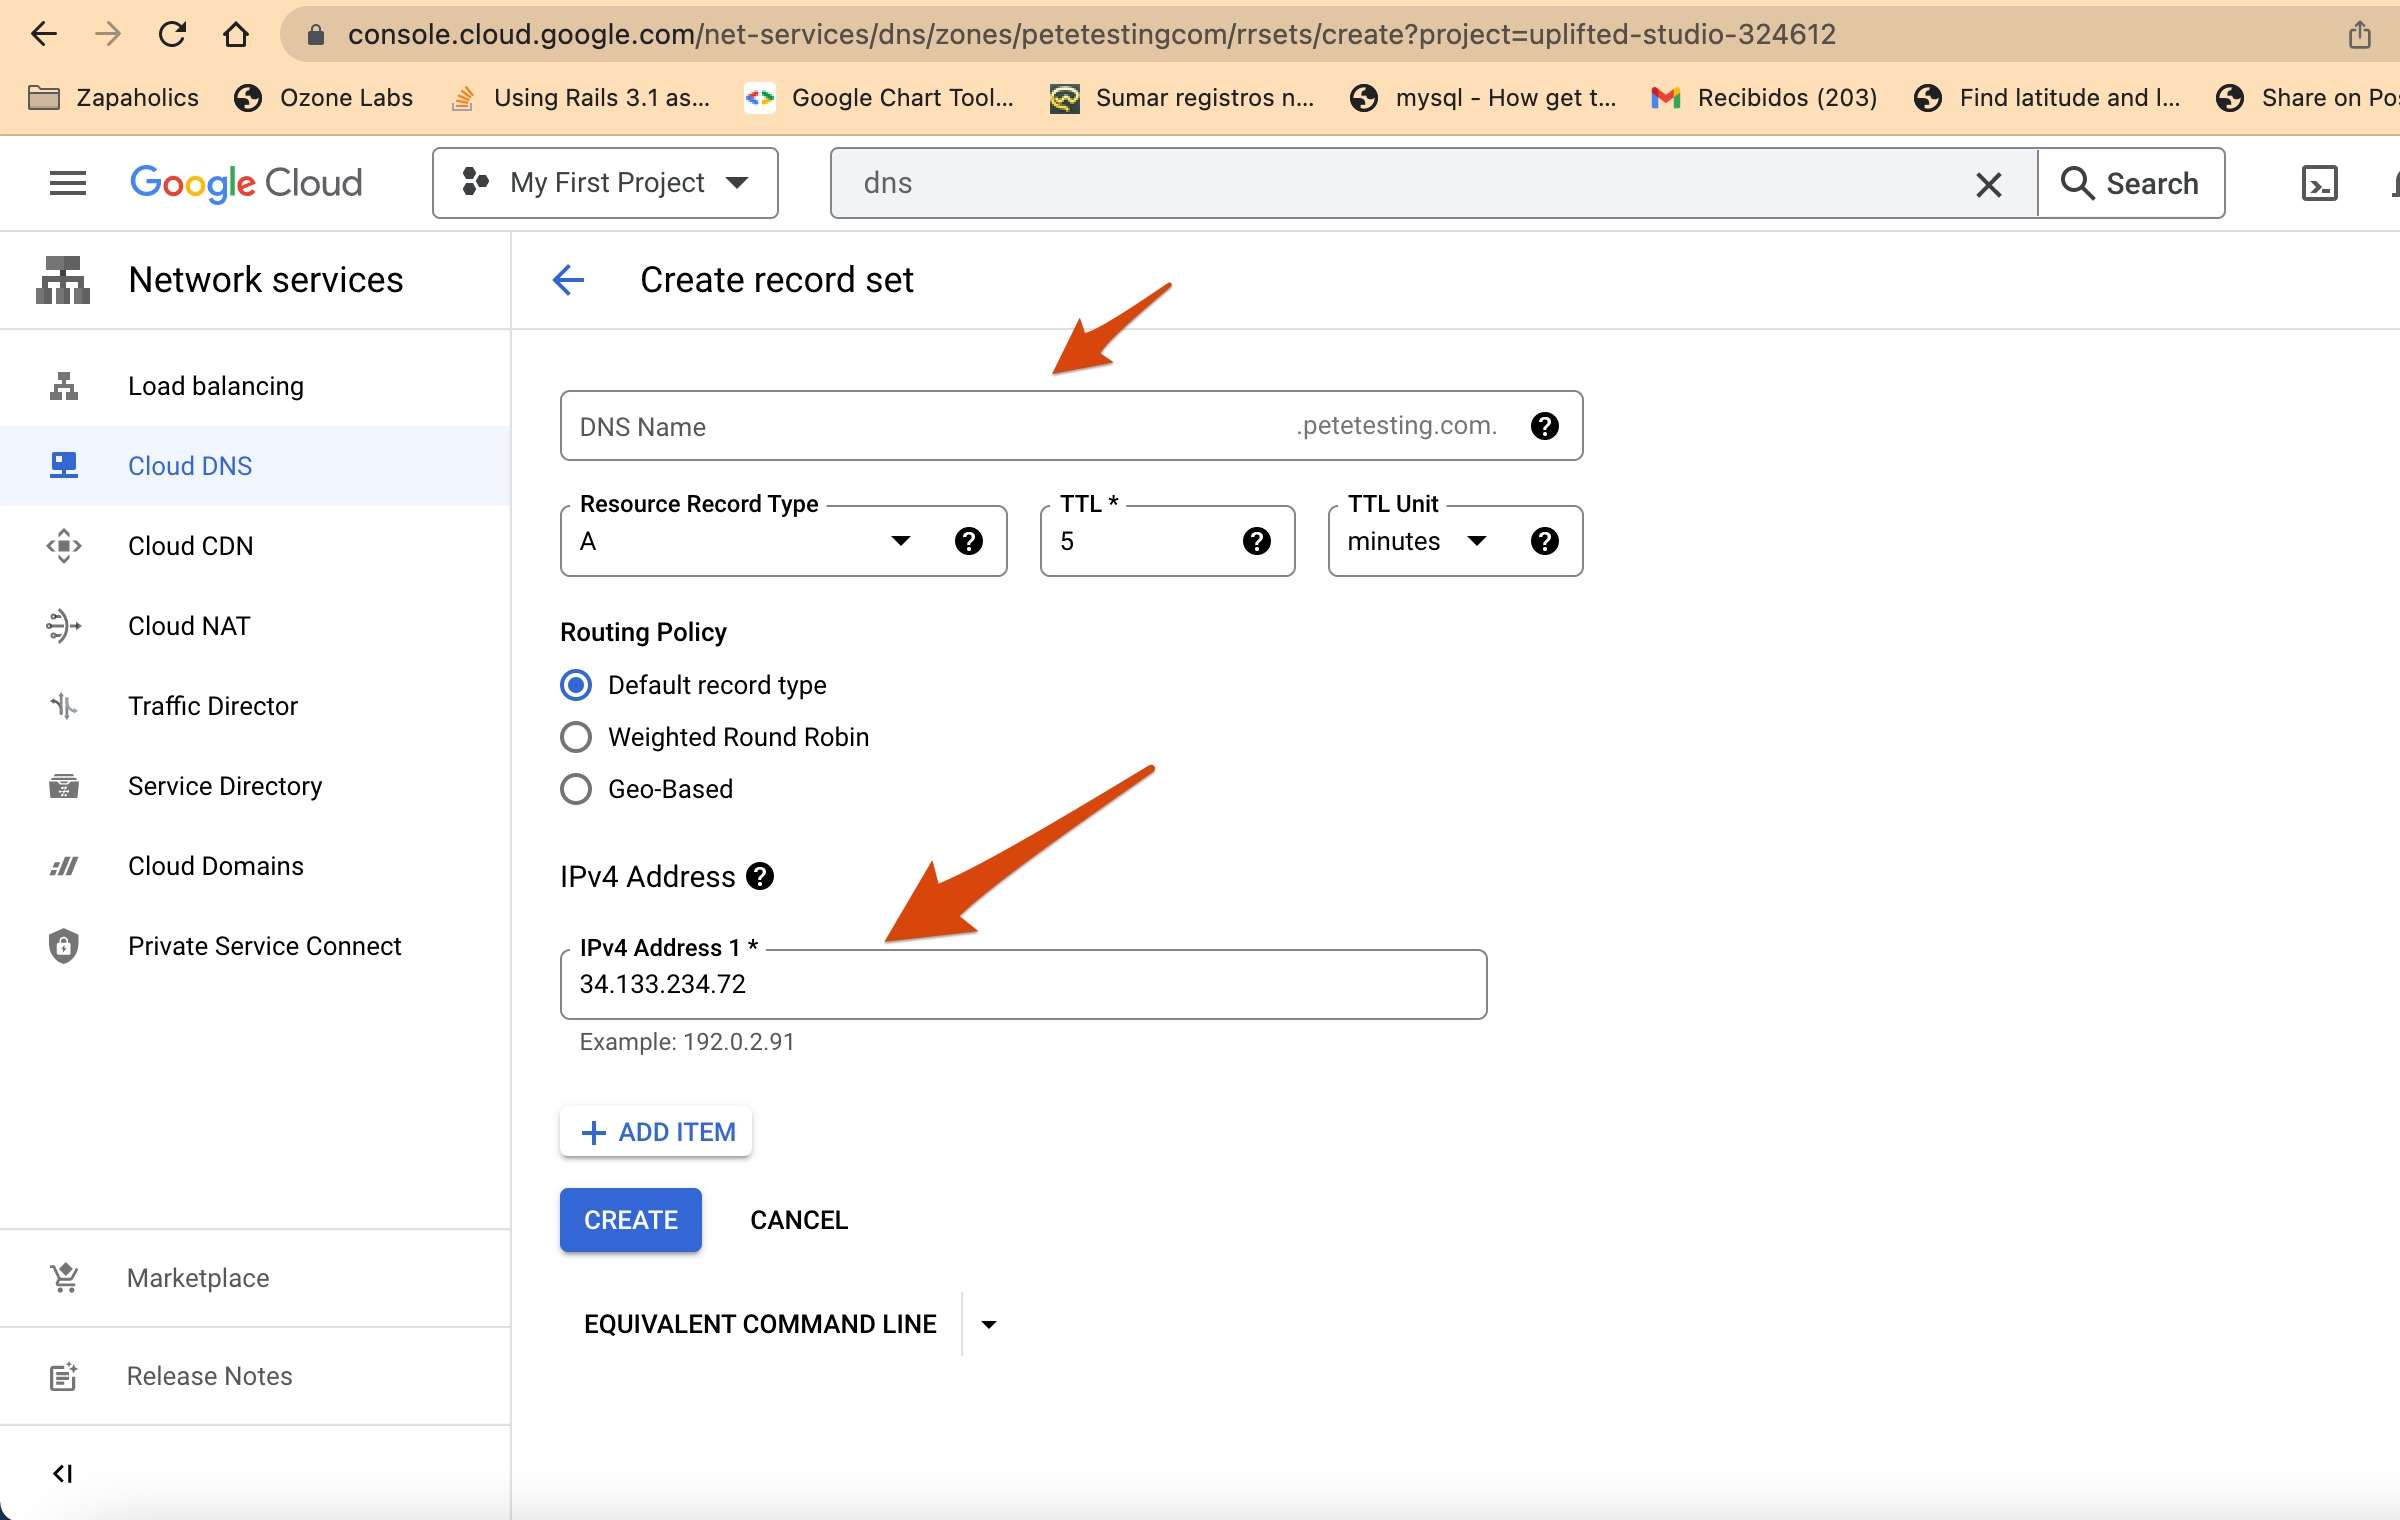Clear the dns search with X icon

1988,184
